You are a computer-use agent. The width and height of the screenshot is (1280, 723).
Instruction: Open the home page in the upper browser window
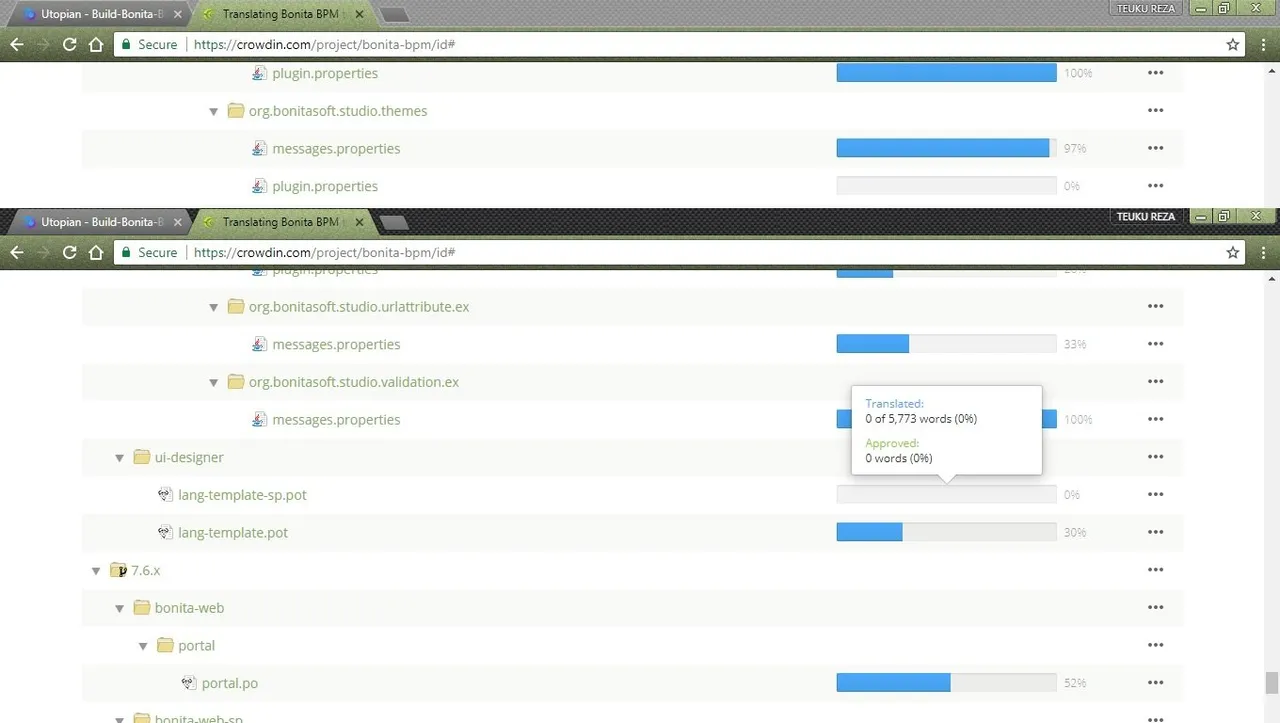pyautogui.click(x=96, y=45)
